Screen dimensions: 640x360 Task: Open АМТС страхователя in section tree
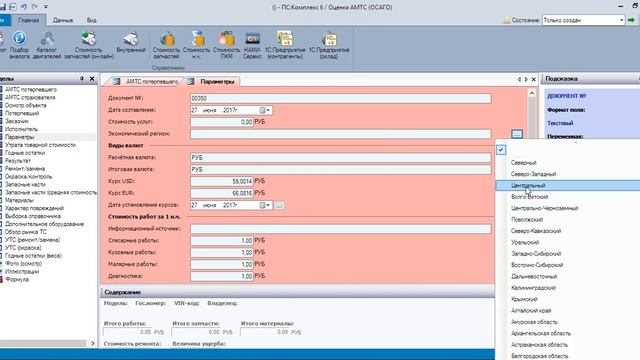[30, 98]
